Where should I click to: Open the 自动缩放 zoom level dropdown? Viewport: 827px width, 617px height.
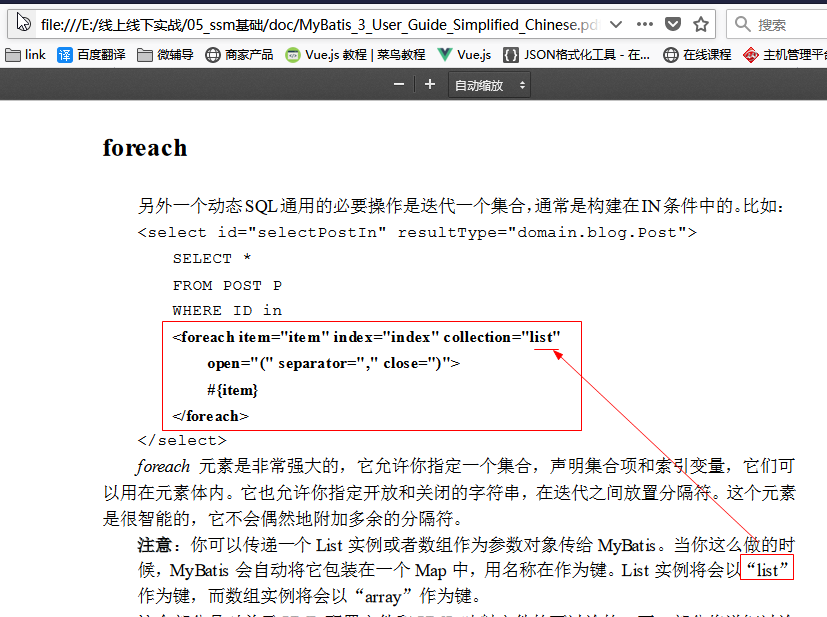489,85
